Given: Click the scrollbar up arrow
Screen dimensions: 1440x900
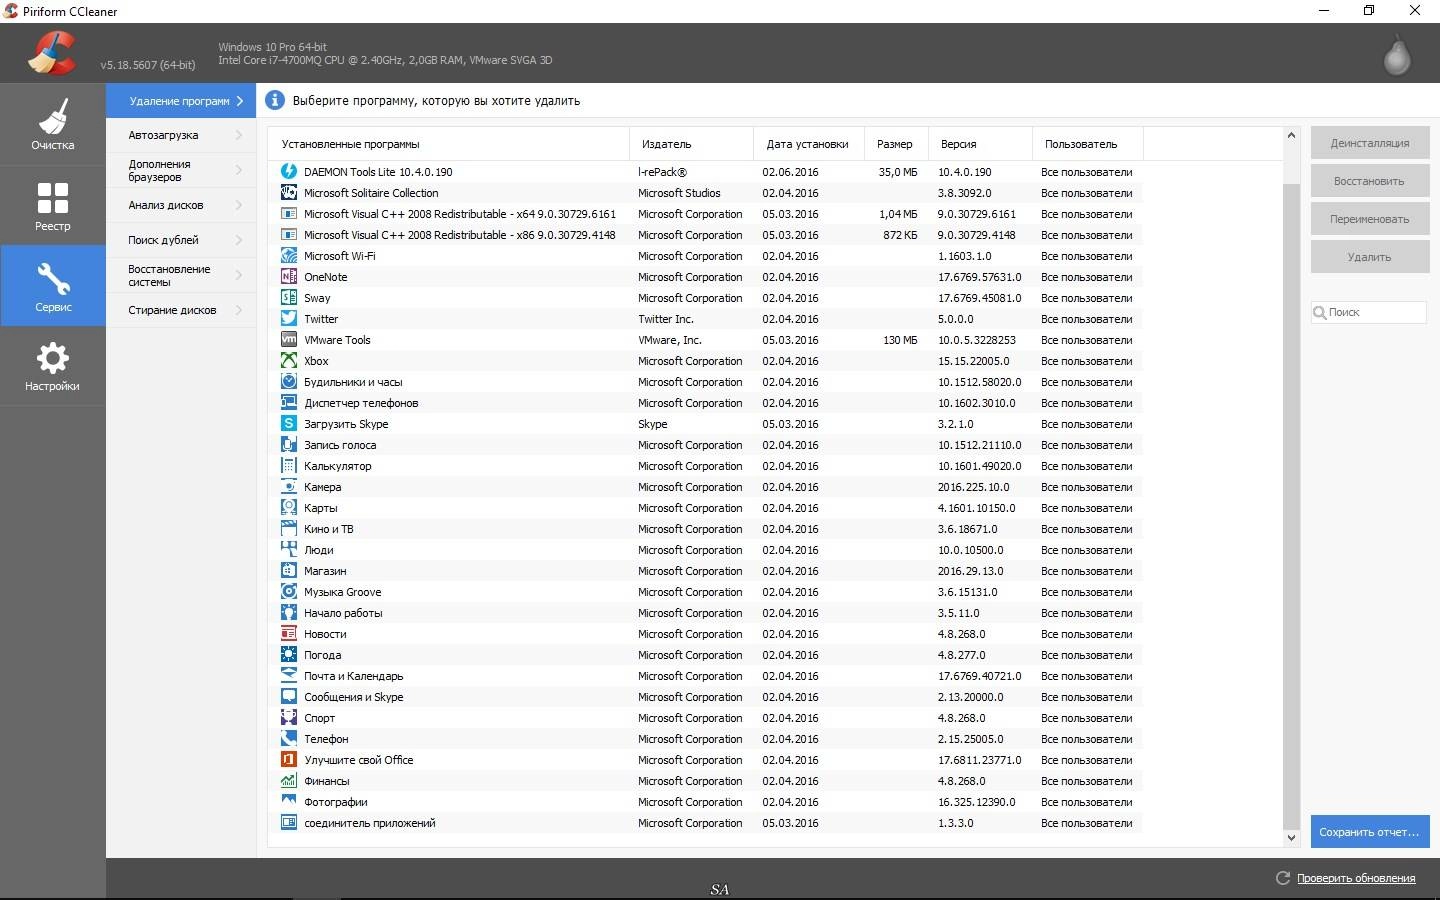Looking at the screenshot, I should (1291, 136).
